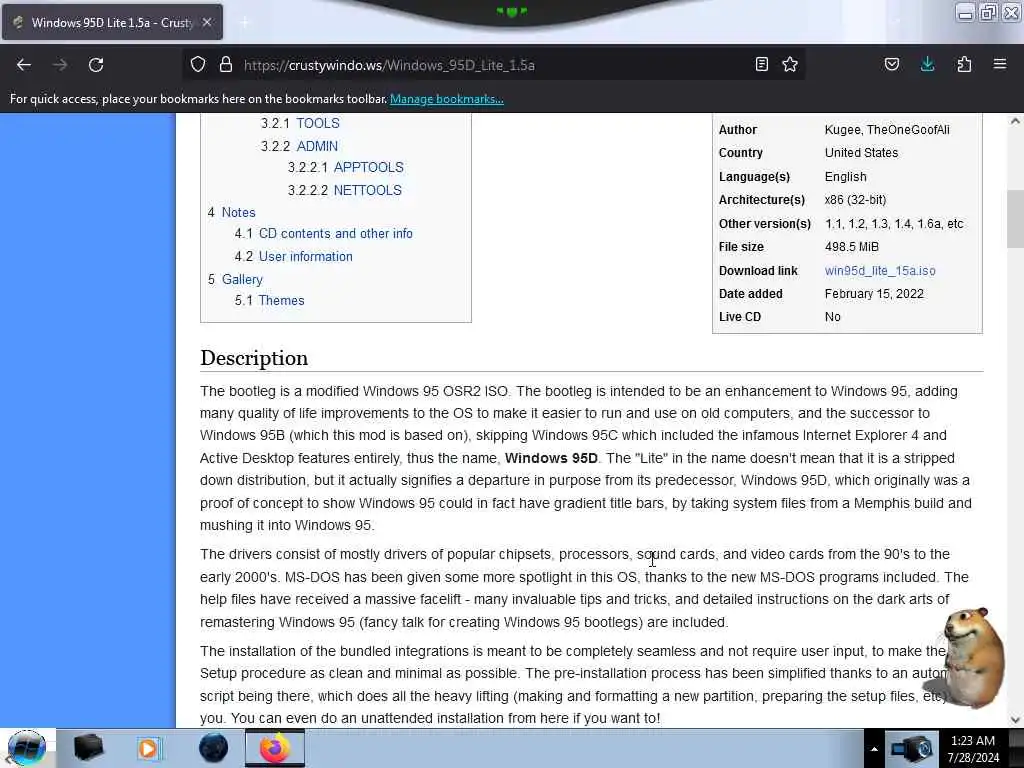
Task: Click 'February 15, 2022' date value
Action: point(874,294)
